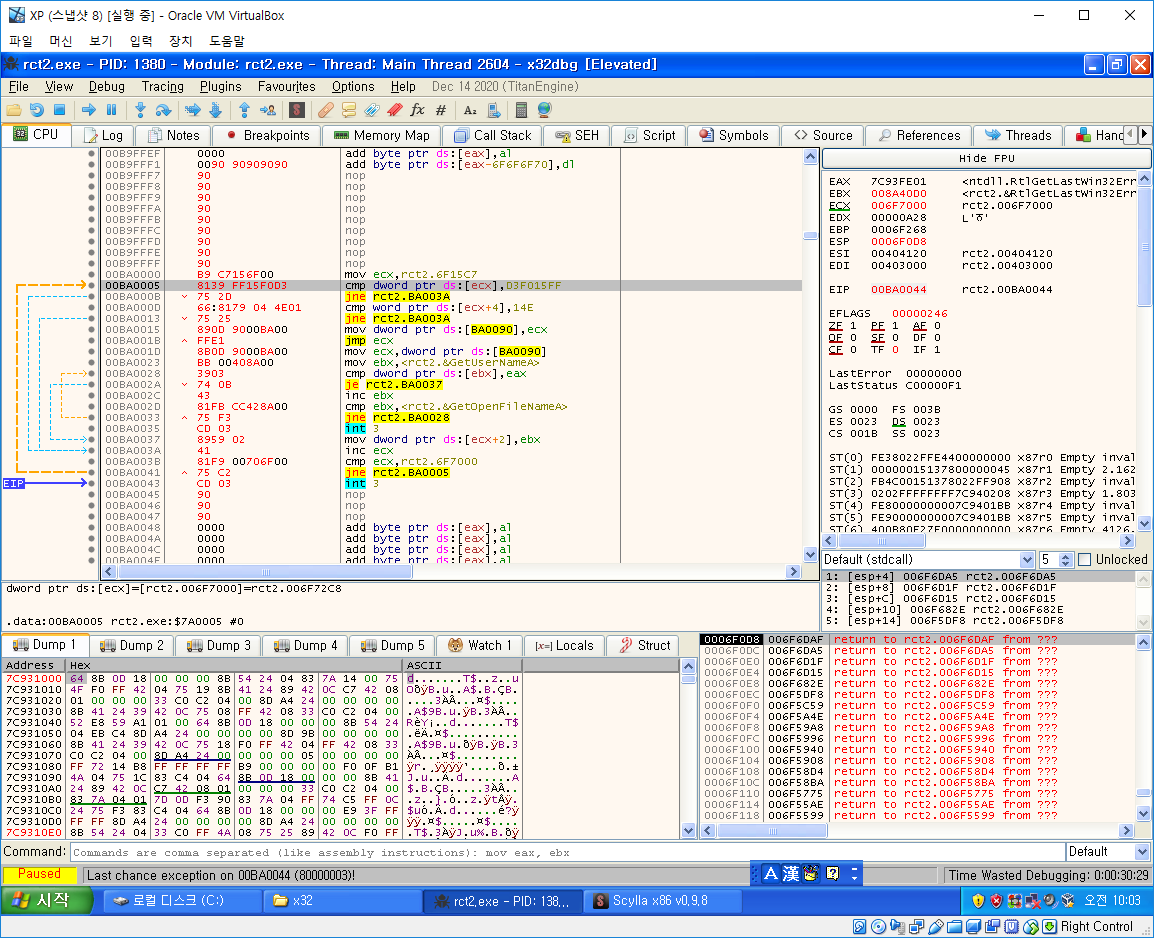Screen dimensions: 1154x938
Task: Open the Default (stdcall) calling convention dropdown
Action: pos(929,560)
